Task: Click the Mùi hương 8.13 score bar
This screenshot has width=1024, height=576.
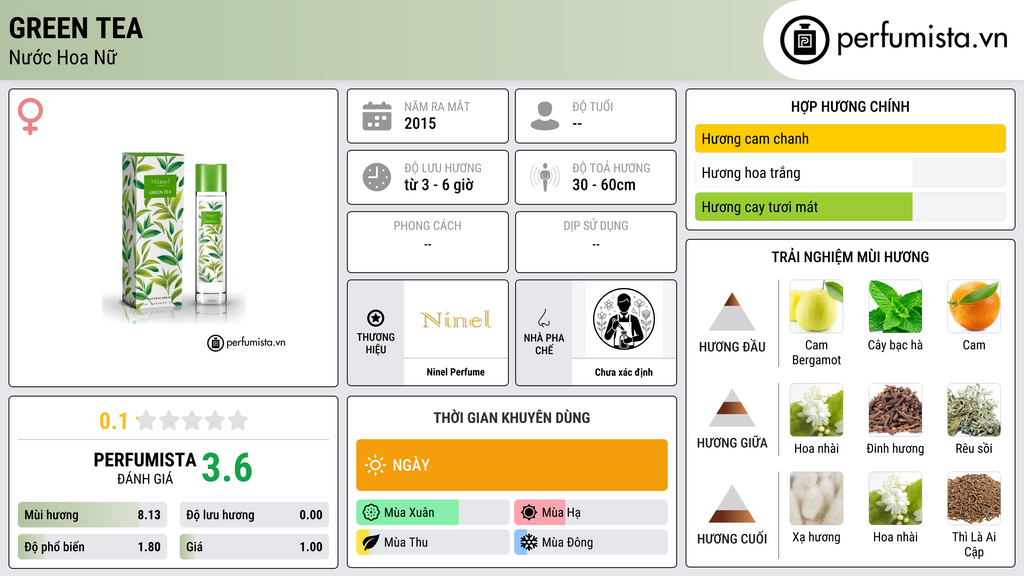Action: 93,515
